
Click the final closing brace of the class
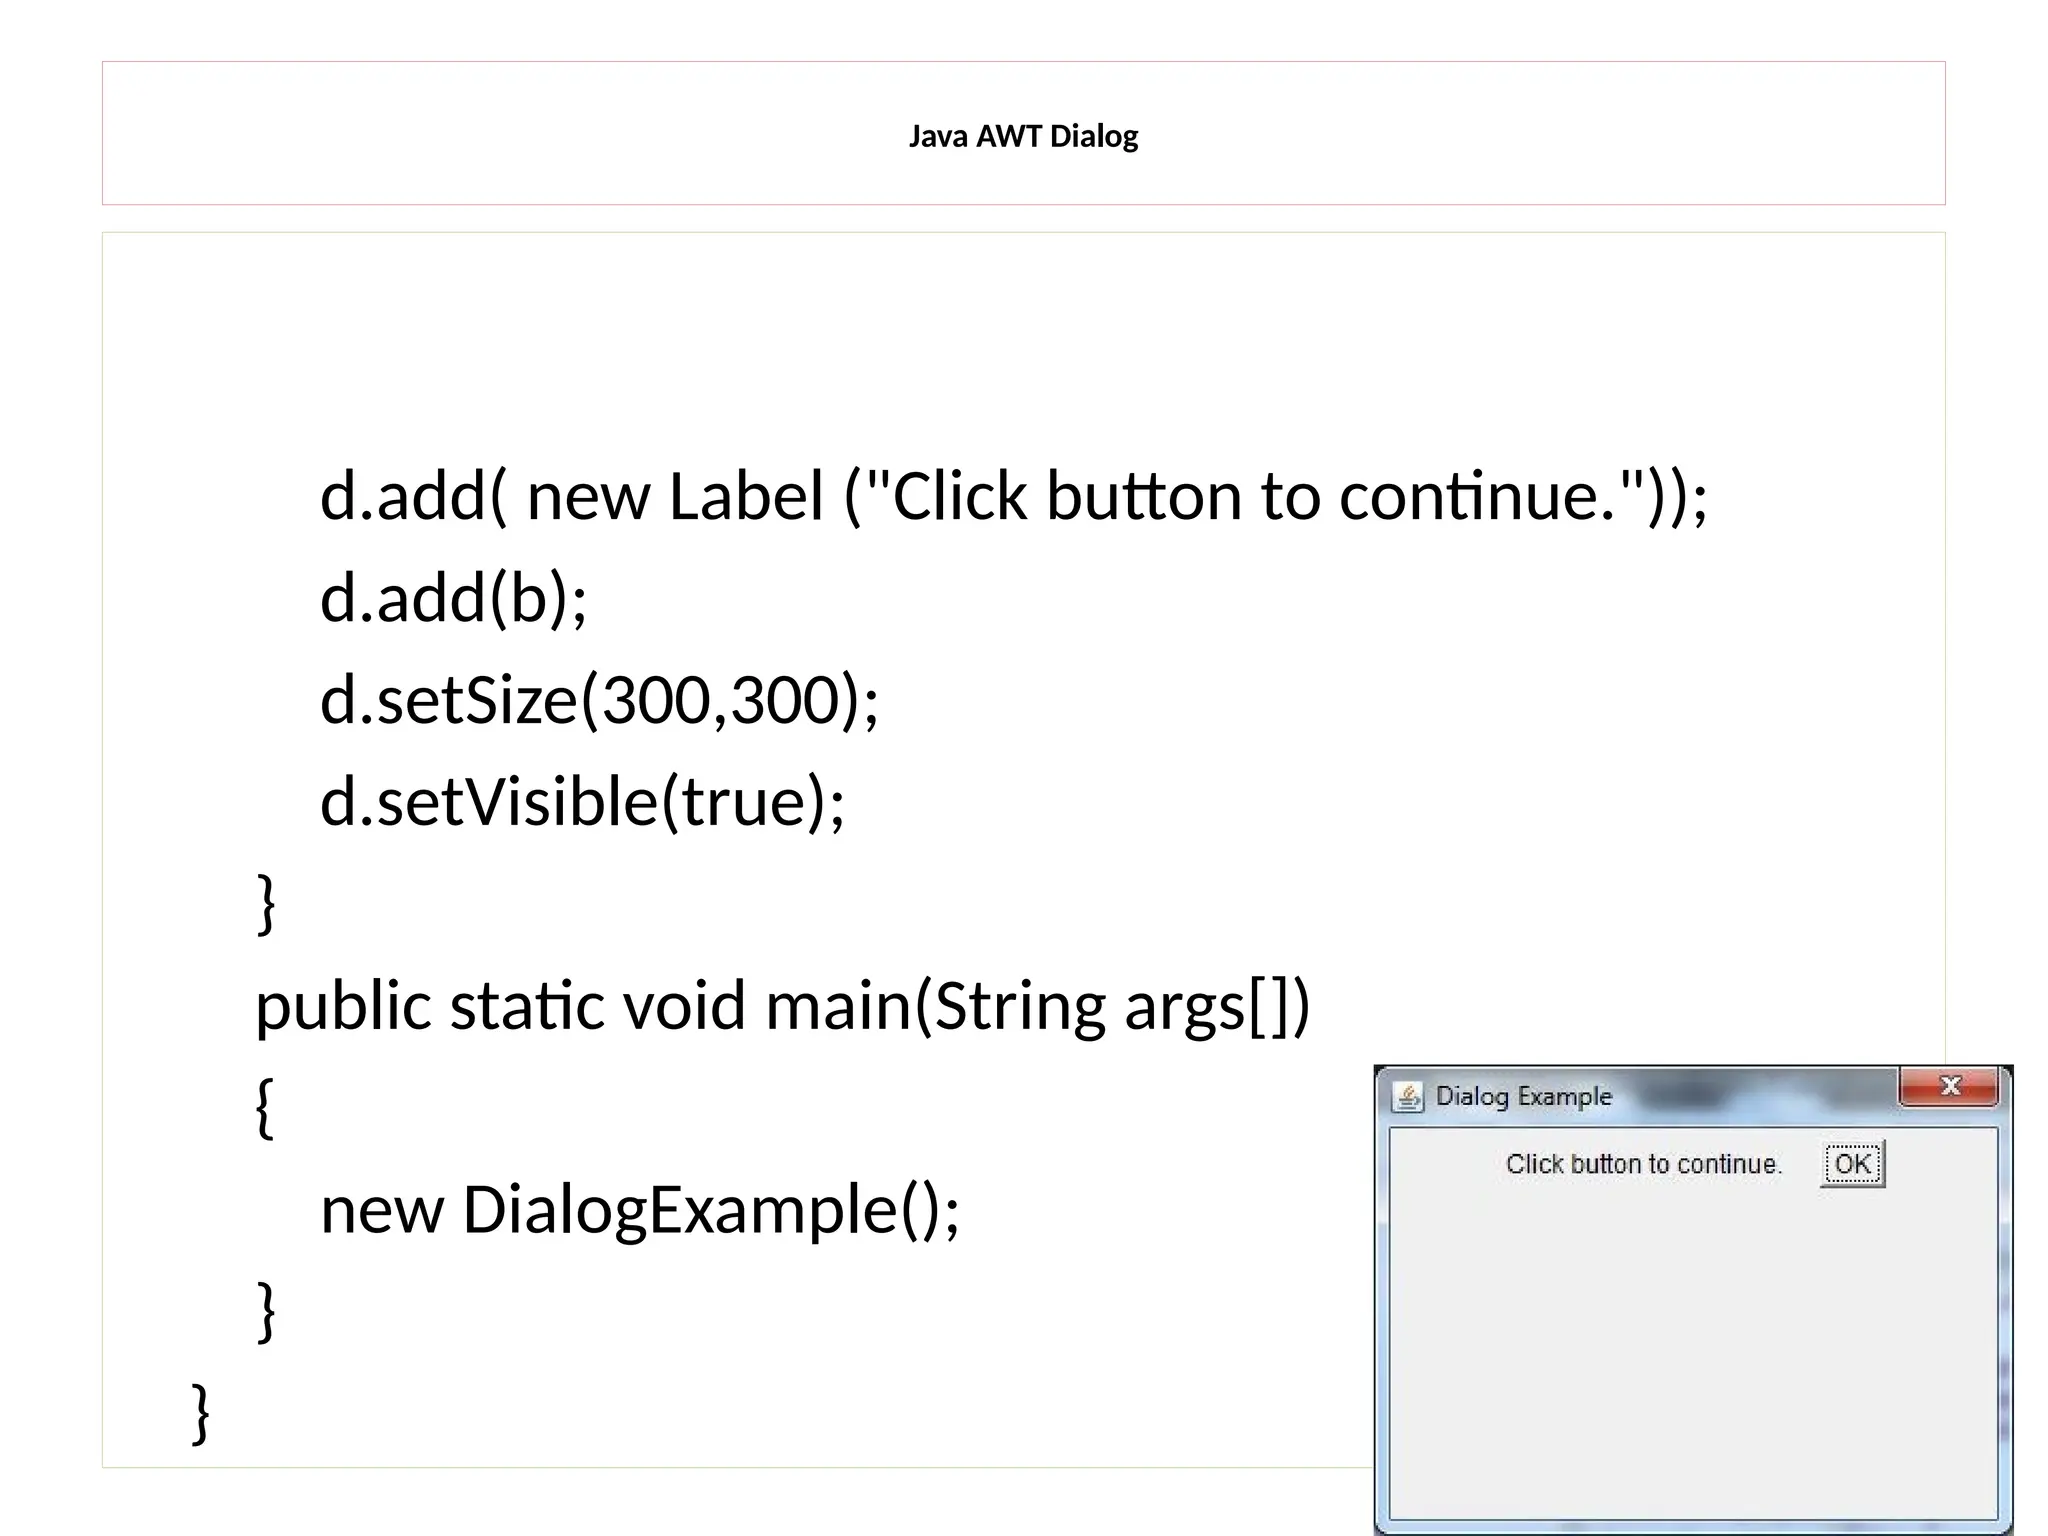coord(201,1414)
